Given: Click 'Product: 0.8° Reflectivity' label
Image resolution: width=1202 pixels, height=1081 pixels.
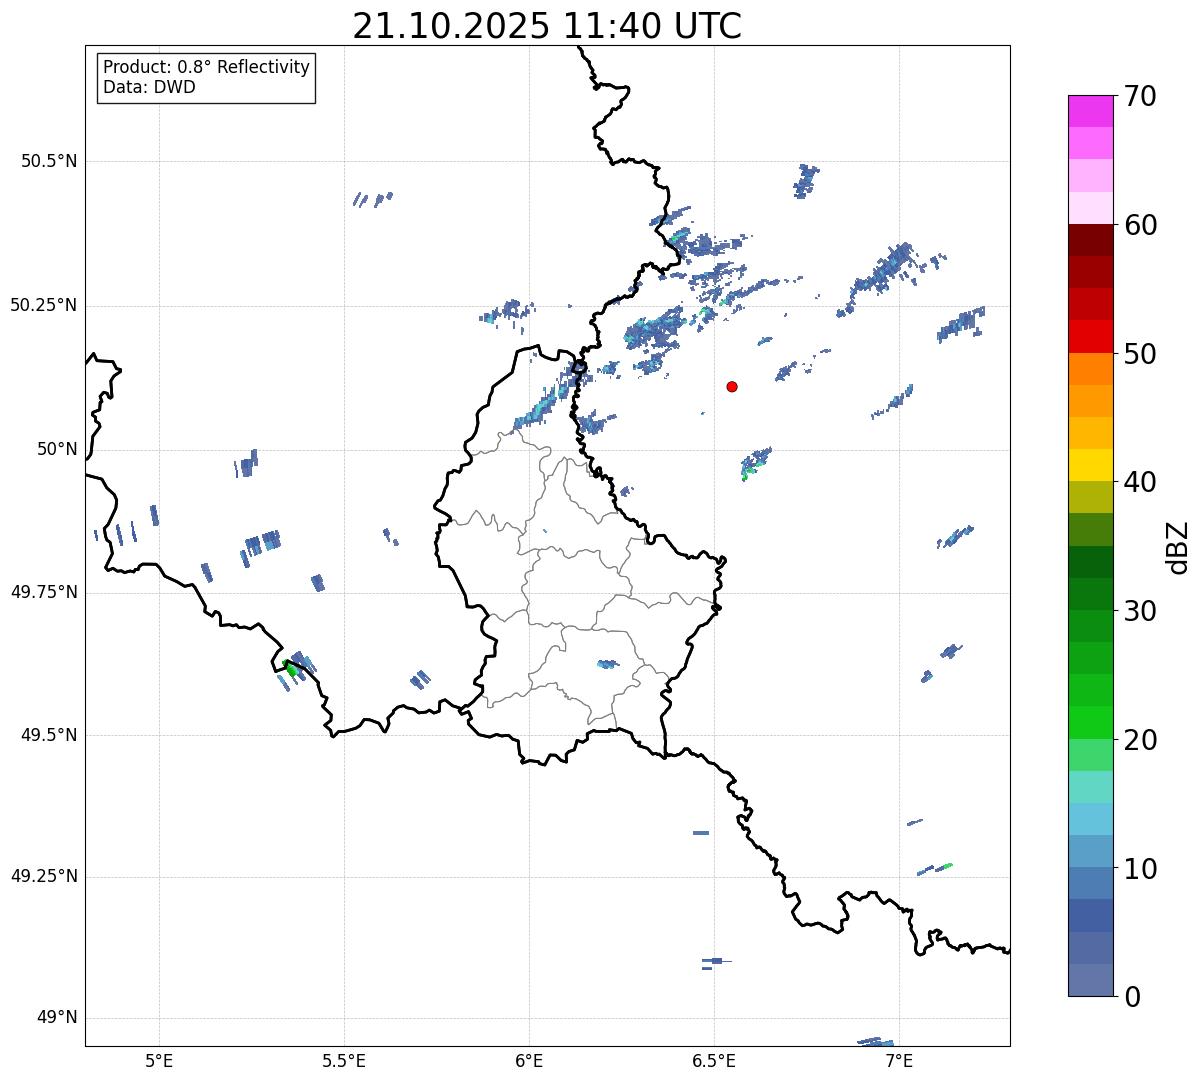Looking at the screenshot, I should tap(207, 67).
